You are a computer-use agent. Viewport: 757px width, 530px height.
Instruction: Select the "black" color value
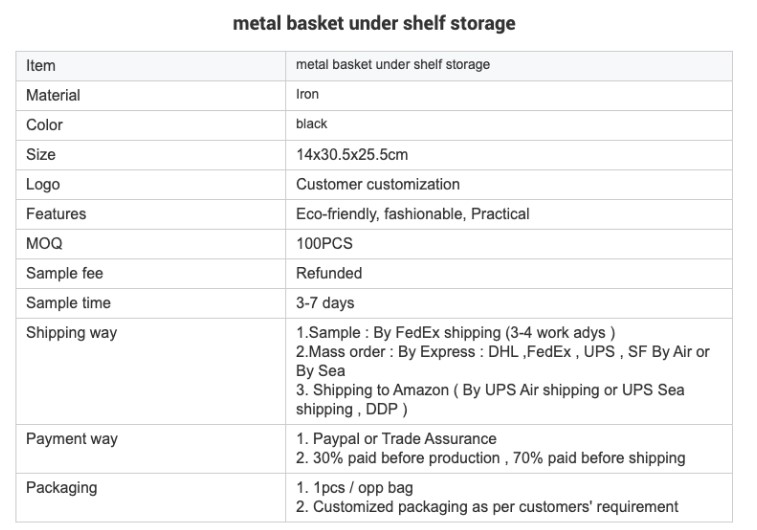[x=312, y=124]
